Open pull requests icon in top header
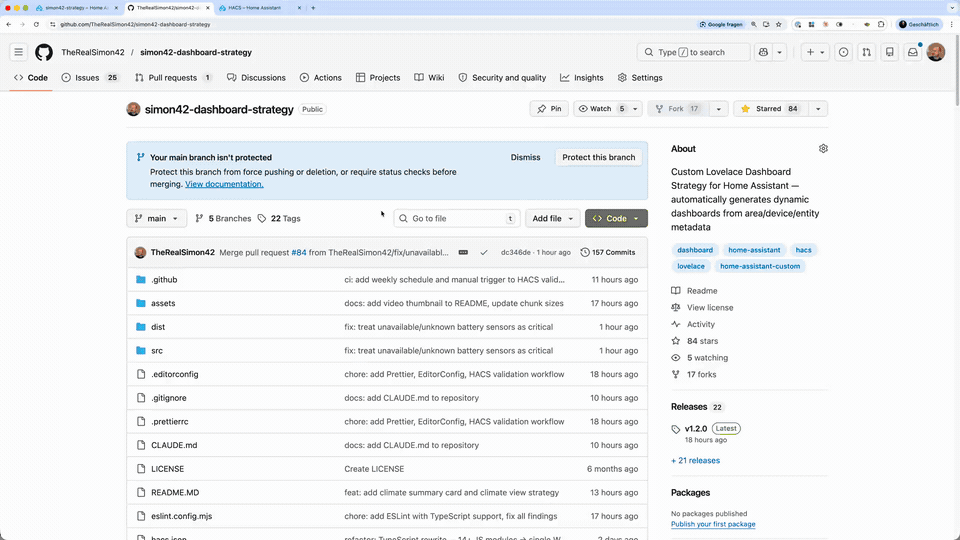 [866, 52]
